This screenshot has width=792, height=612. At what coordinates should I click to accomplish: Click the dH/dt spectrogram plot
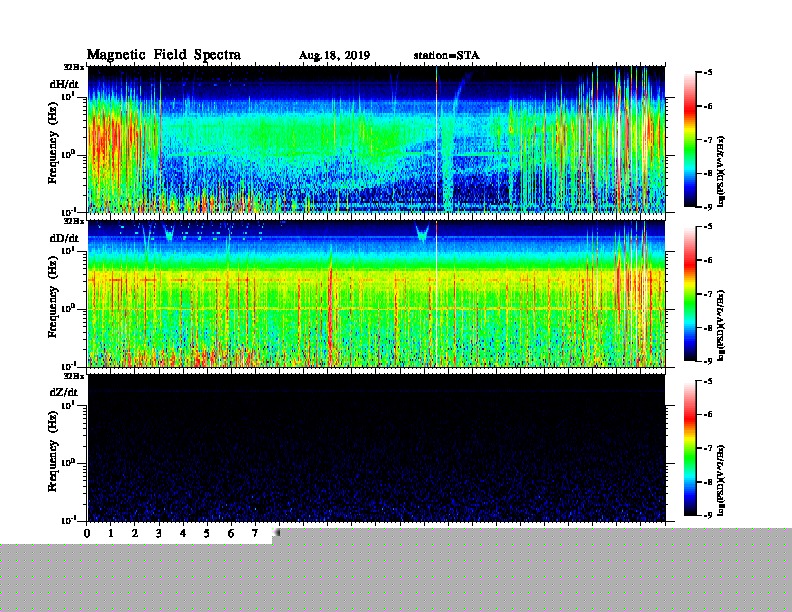[376, 139]
